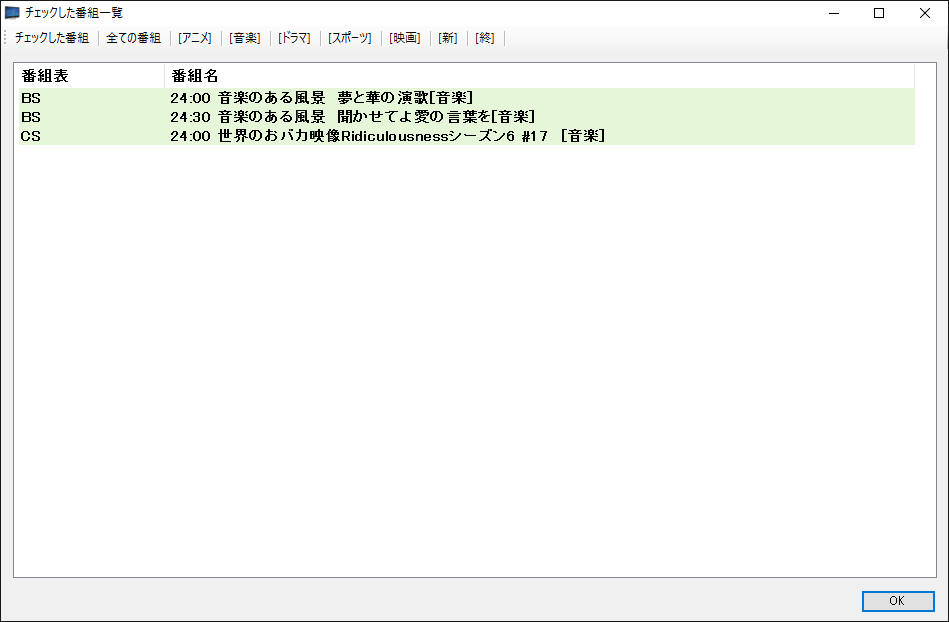
Task: Select the 世界のおバカ映像Ridiculousness row
Action: coord(466,136)
